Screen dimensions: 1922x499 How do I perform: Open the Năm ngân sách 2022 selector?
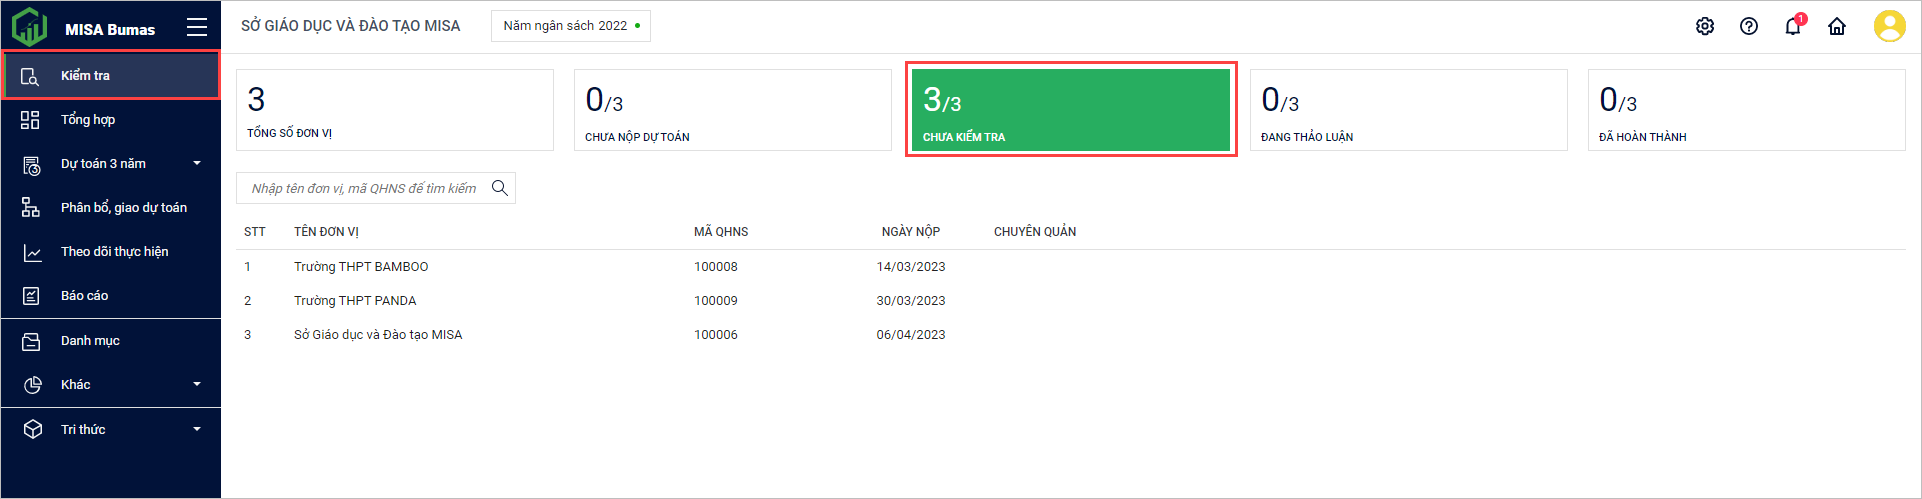pos(570,26)
